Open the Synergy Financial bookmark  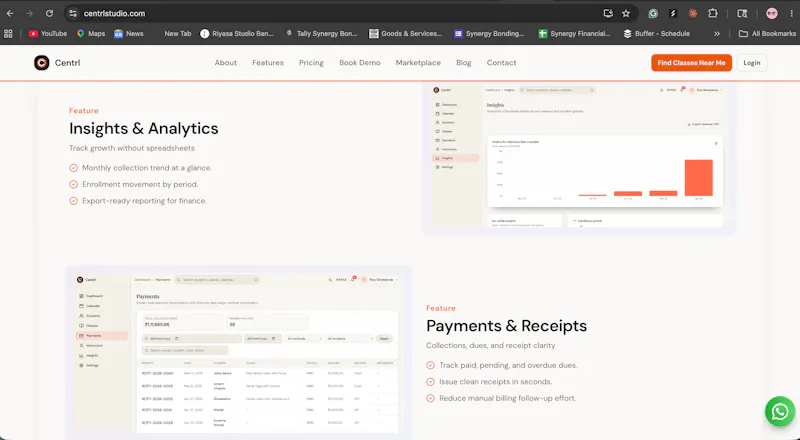574,34
